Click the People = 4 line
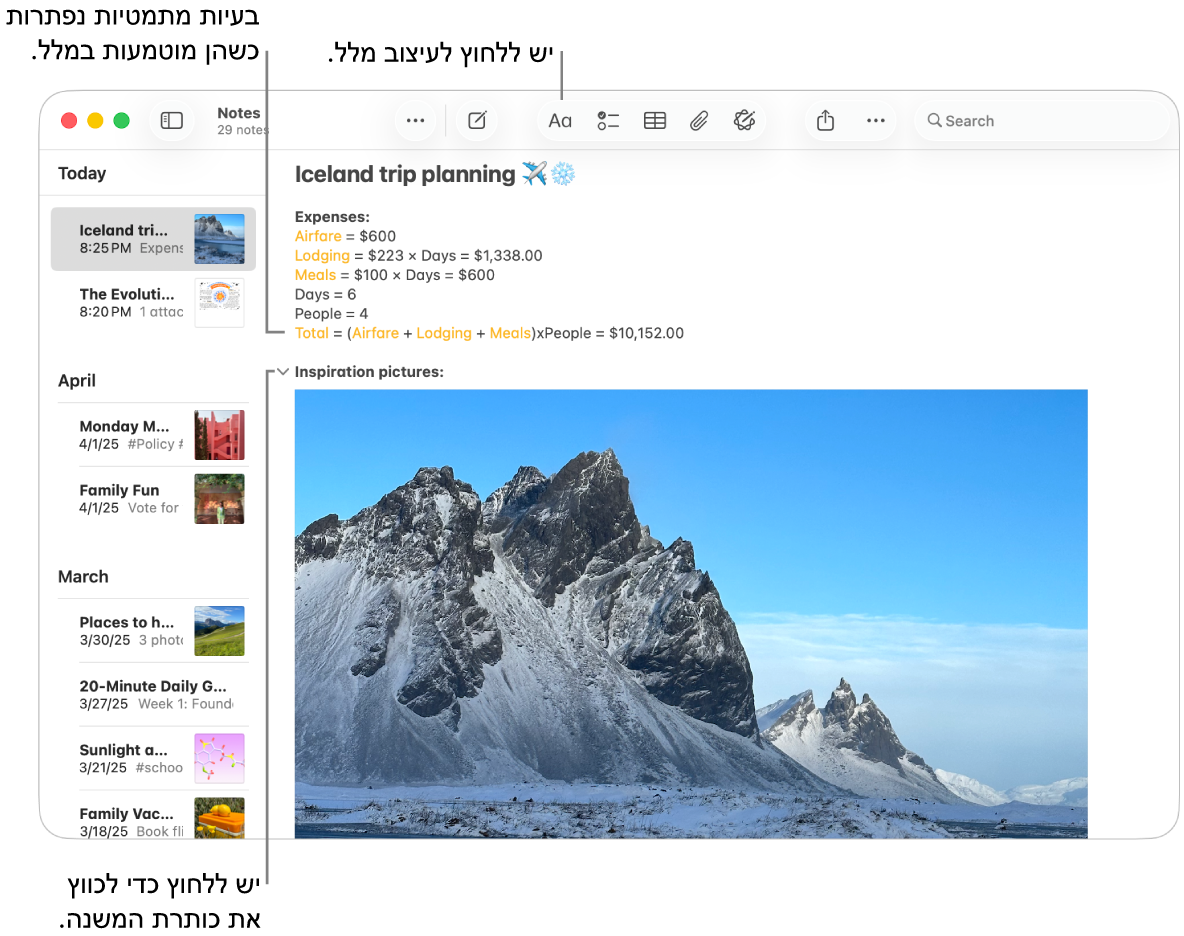The image size is (1184, 936). [331, 314]
